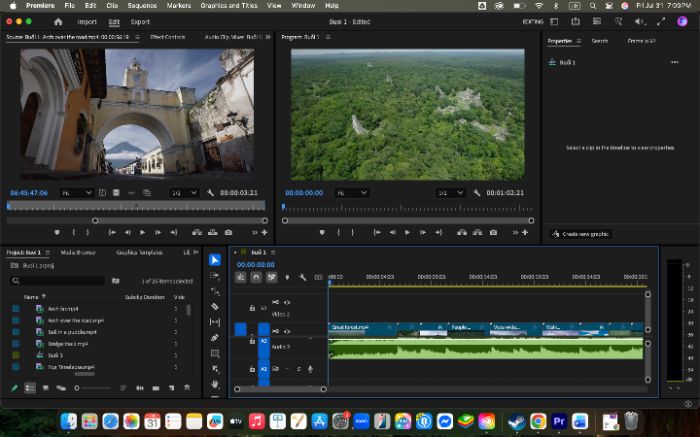Expand Source panel group overflow chevrons
Viewport: 700px width, 437px height.
(268, 37)
